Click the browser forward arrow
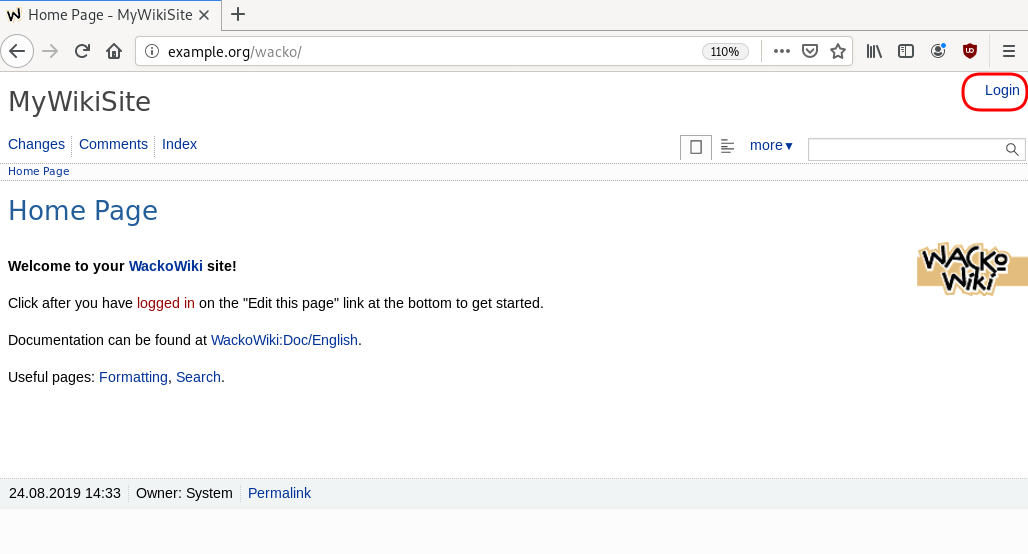 [x=50, y=51]
